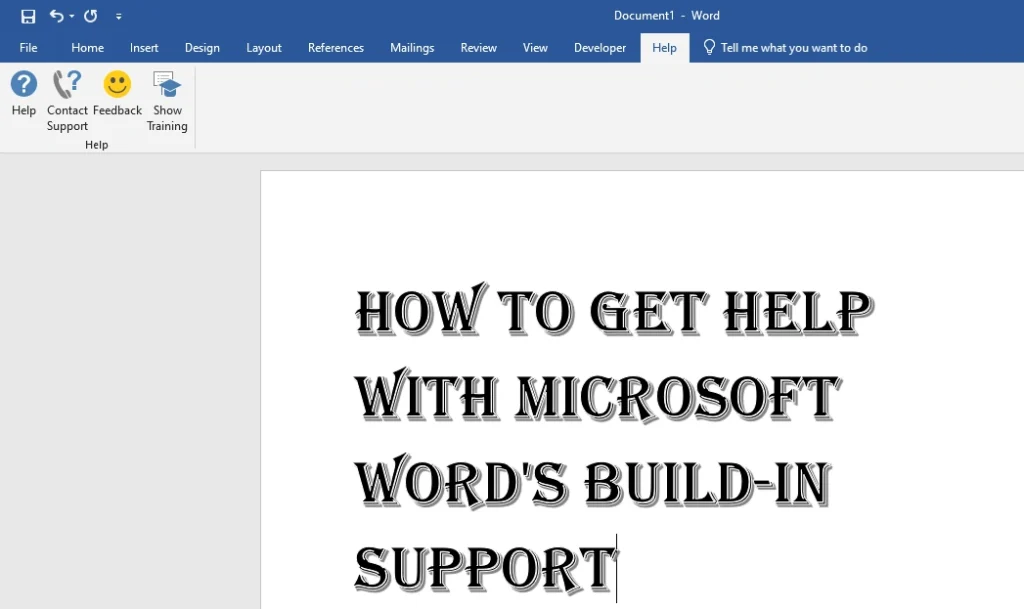Select the Design tab
Image resolution: width=1024 pixels, height=609 pixels.
point(202,47)
